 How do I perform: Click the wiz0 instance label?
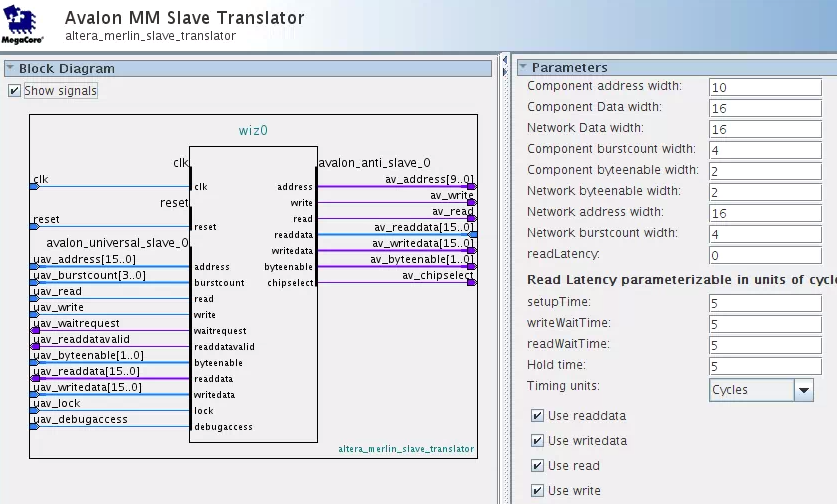253,130
